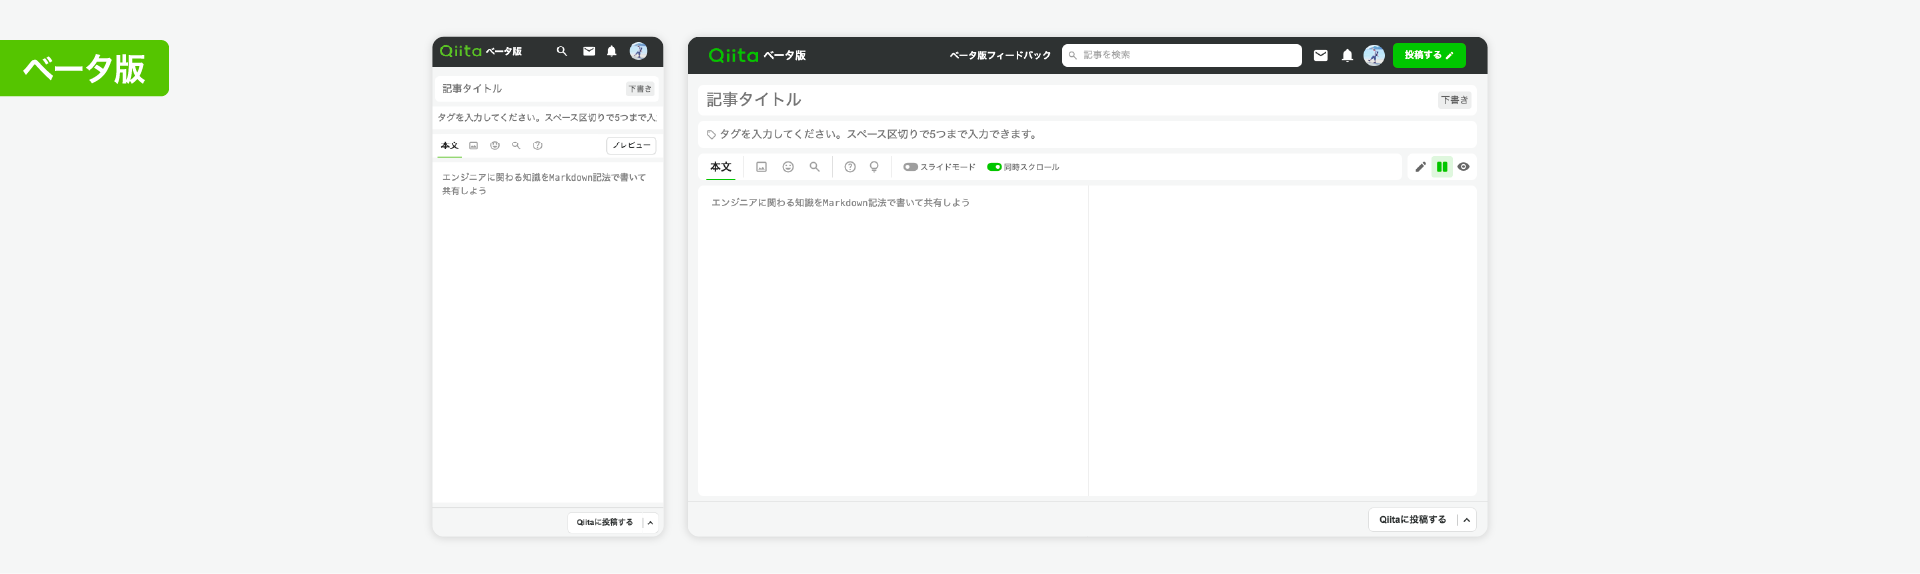Open the user avatar in the desktop header
The width and height of the screenshot is (1920, 574).
click(1375, 56)
